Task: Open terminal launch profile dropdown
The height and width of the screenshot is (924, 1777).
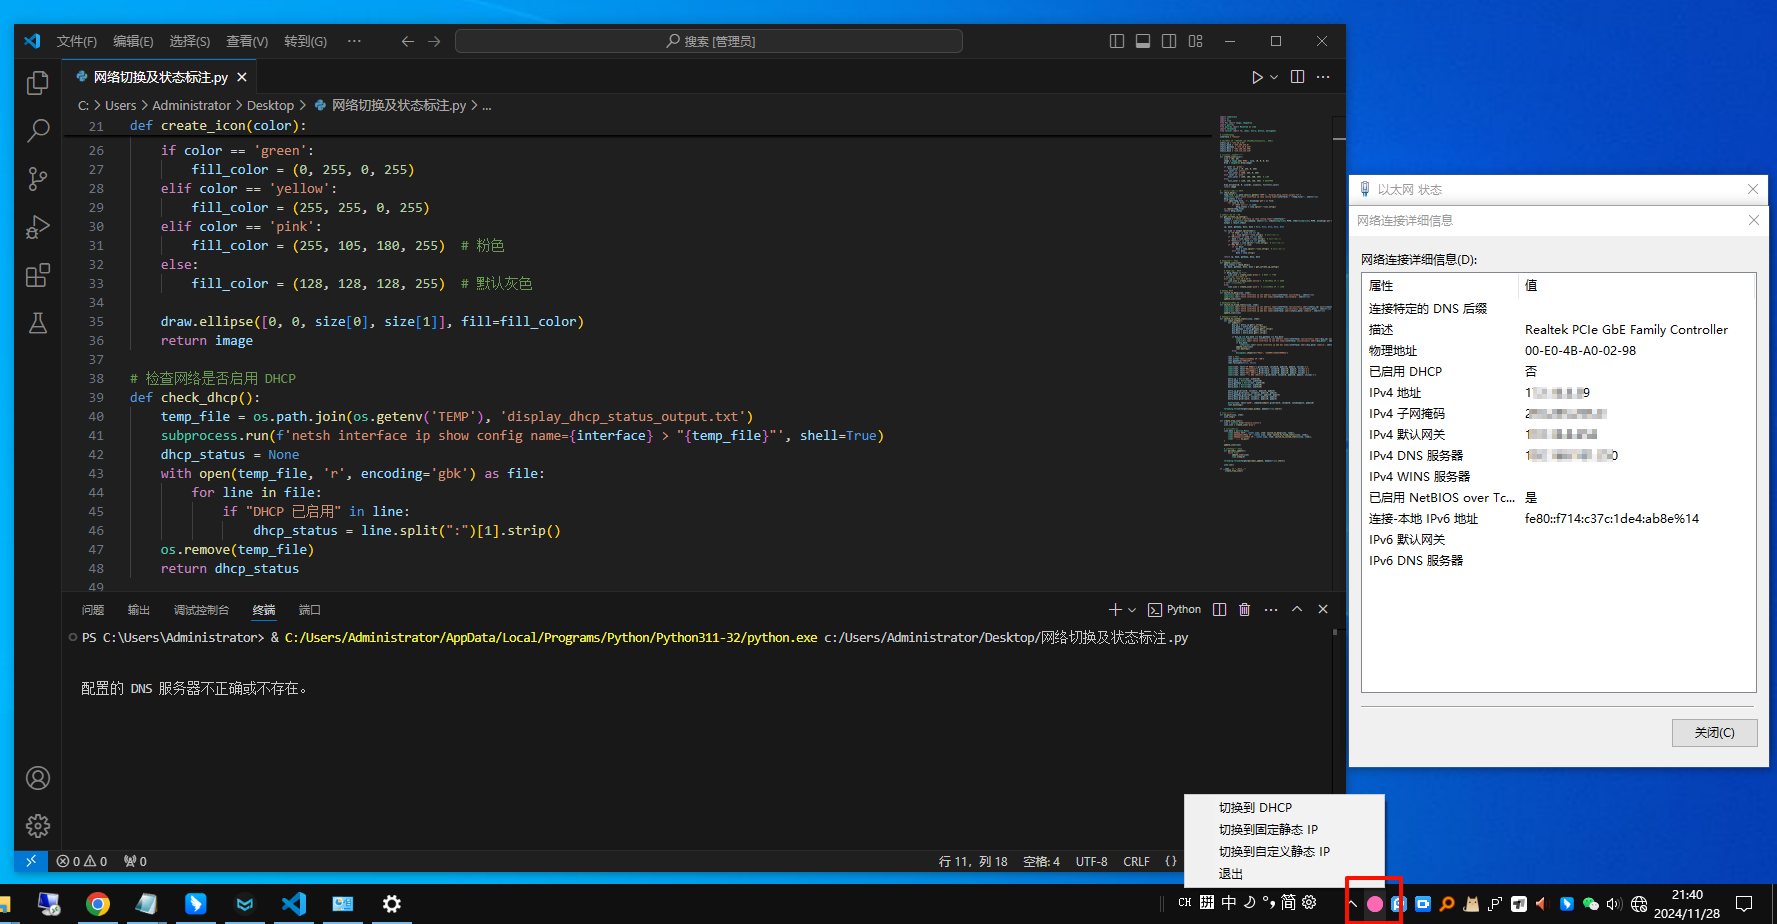Action: [x=1132, y=609]
